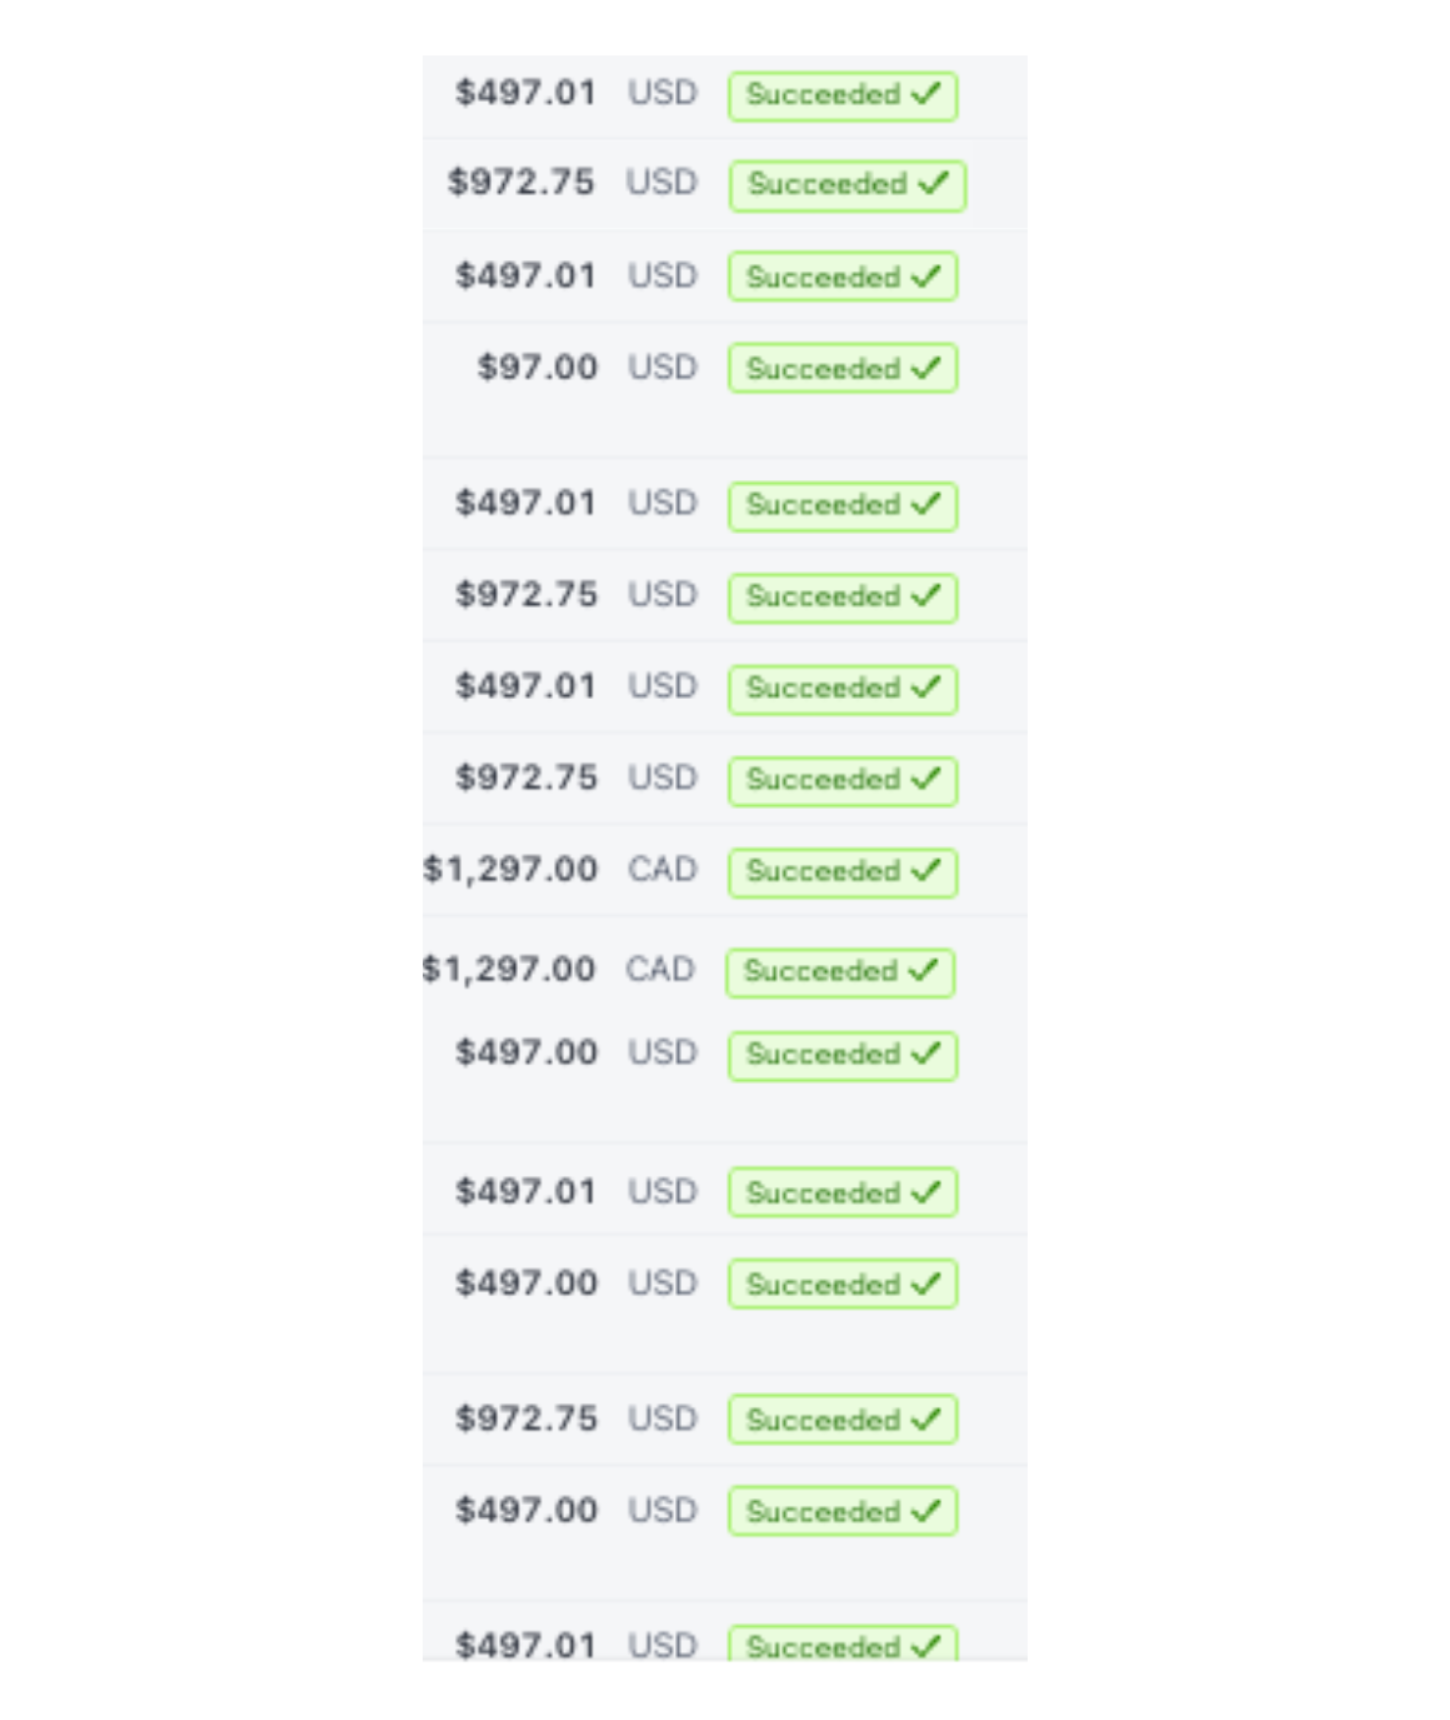This screenshot has height=1720, width=1450.
Task: Click the checkmark icon in the $97.00 row
Action: (x=927, y=367)
